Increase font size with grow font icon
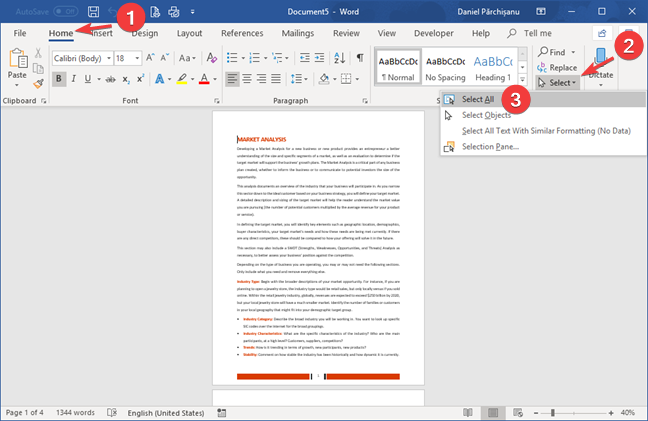The width and height of the screenshot is (648, 421). click(150, 57)
